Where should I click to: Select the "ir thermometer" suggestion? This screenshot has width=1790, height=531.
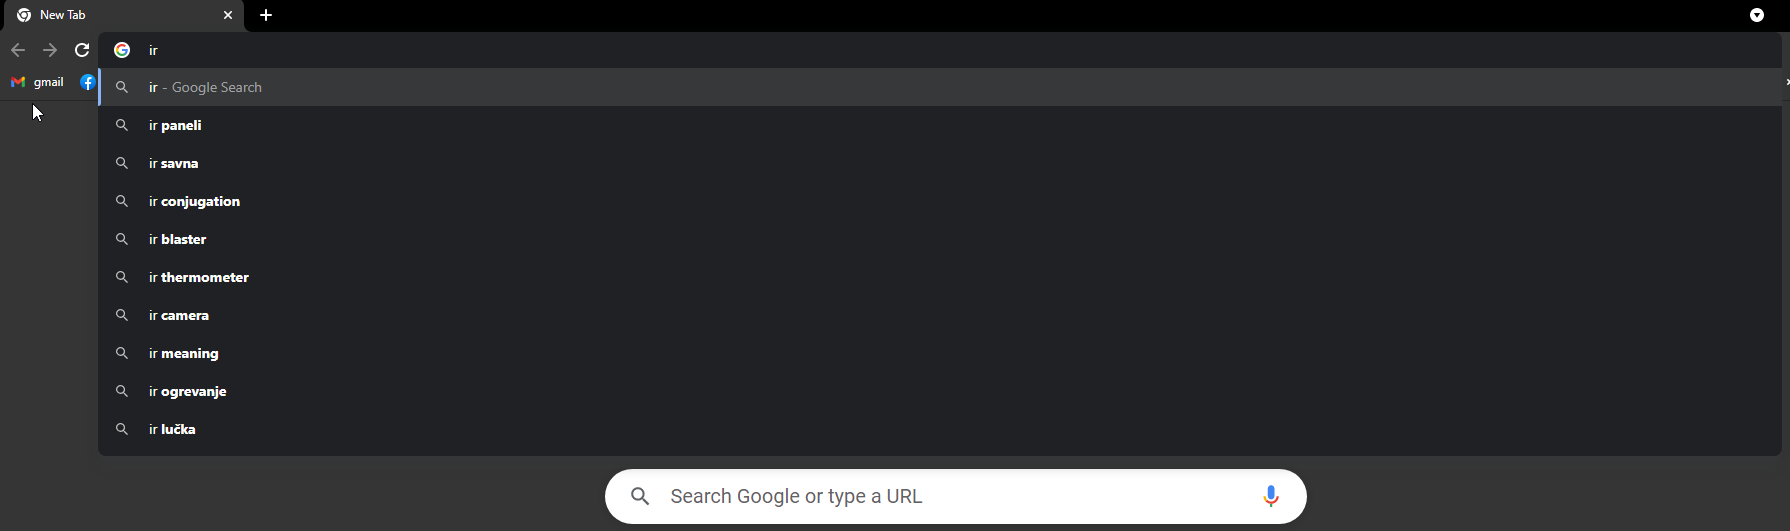click(940, 277)
